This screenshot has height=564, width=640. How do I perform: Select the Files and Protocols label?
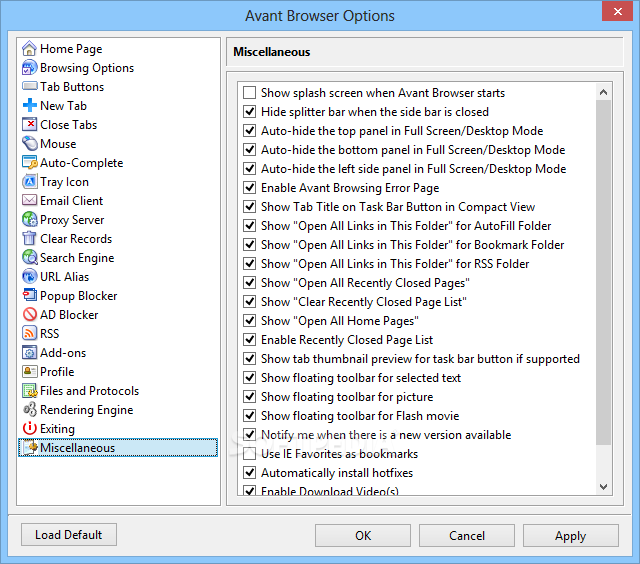coord(89,391)
